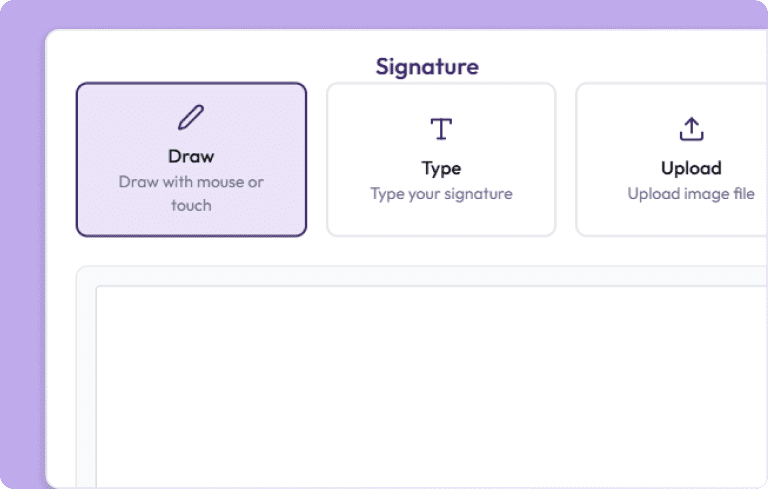This screenshot has height=489, width=768.
Task: Click the 'Signature' heading title
Action: [427, 67]
